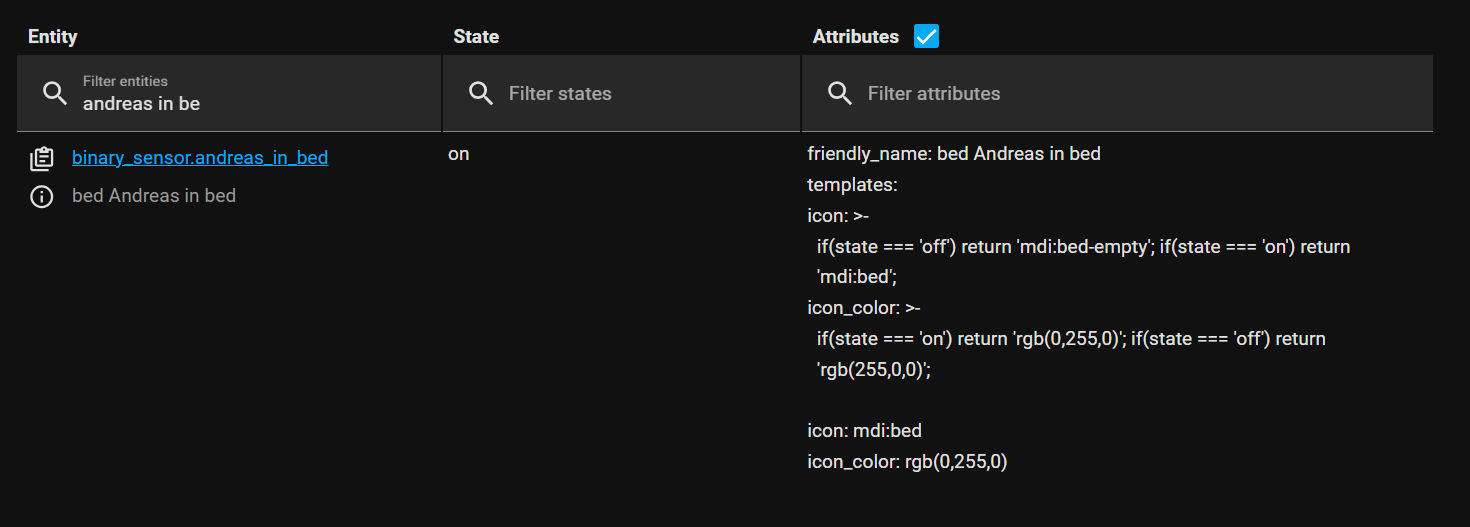
Task: Focus the Filter entities text field
Action: tap(229, 93)
